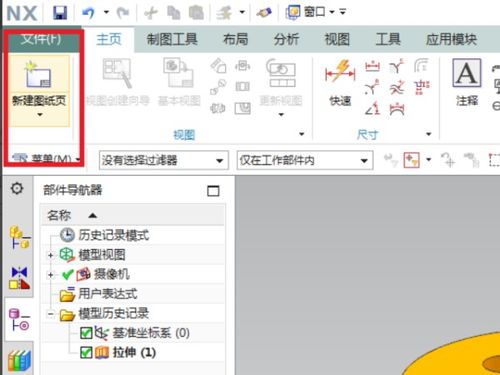
Task: Click the 新建图纸页 new sheet icon
Action: [38, 75]
